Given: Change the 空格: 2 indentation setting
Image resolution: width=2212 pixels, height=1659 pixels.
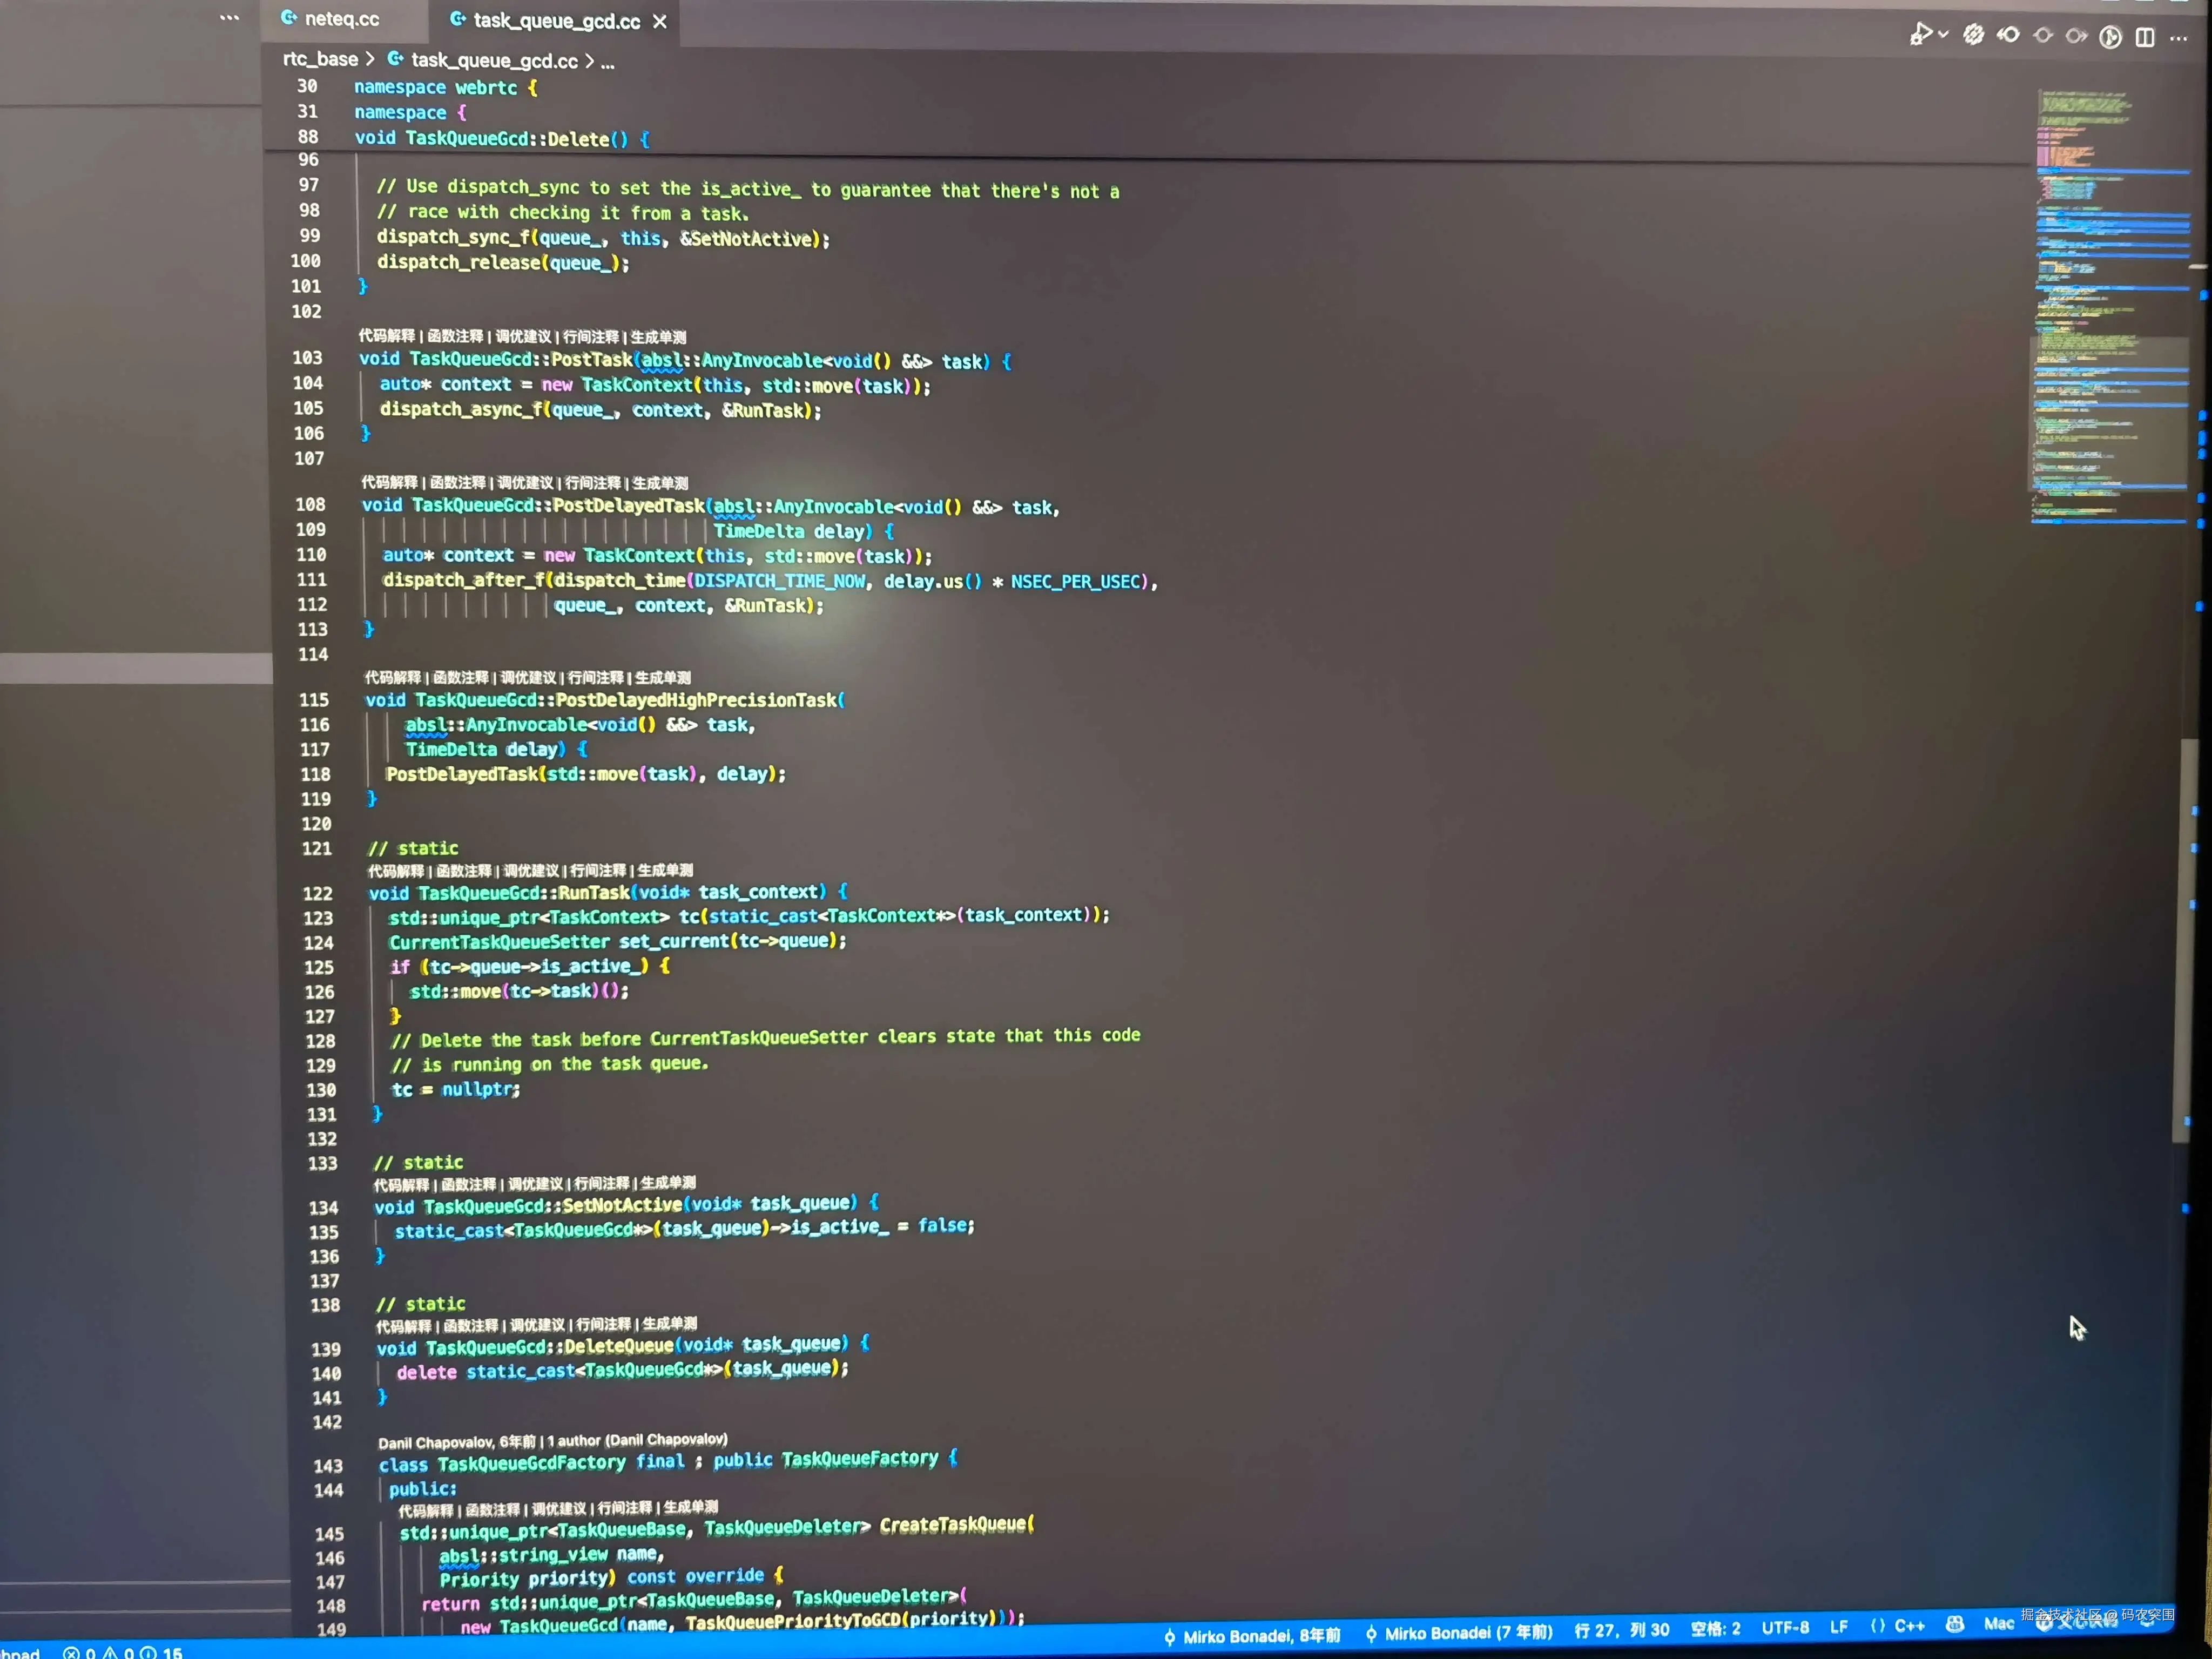Looking at the screenshot, I should pyautogui.click(x=1715, y=1629).
